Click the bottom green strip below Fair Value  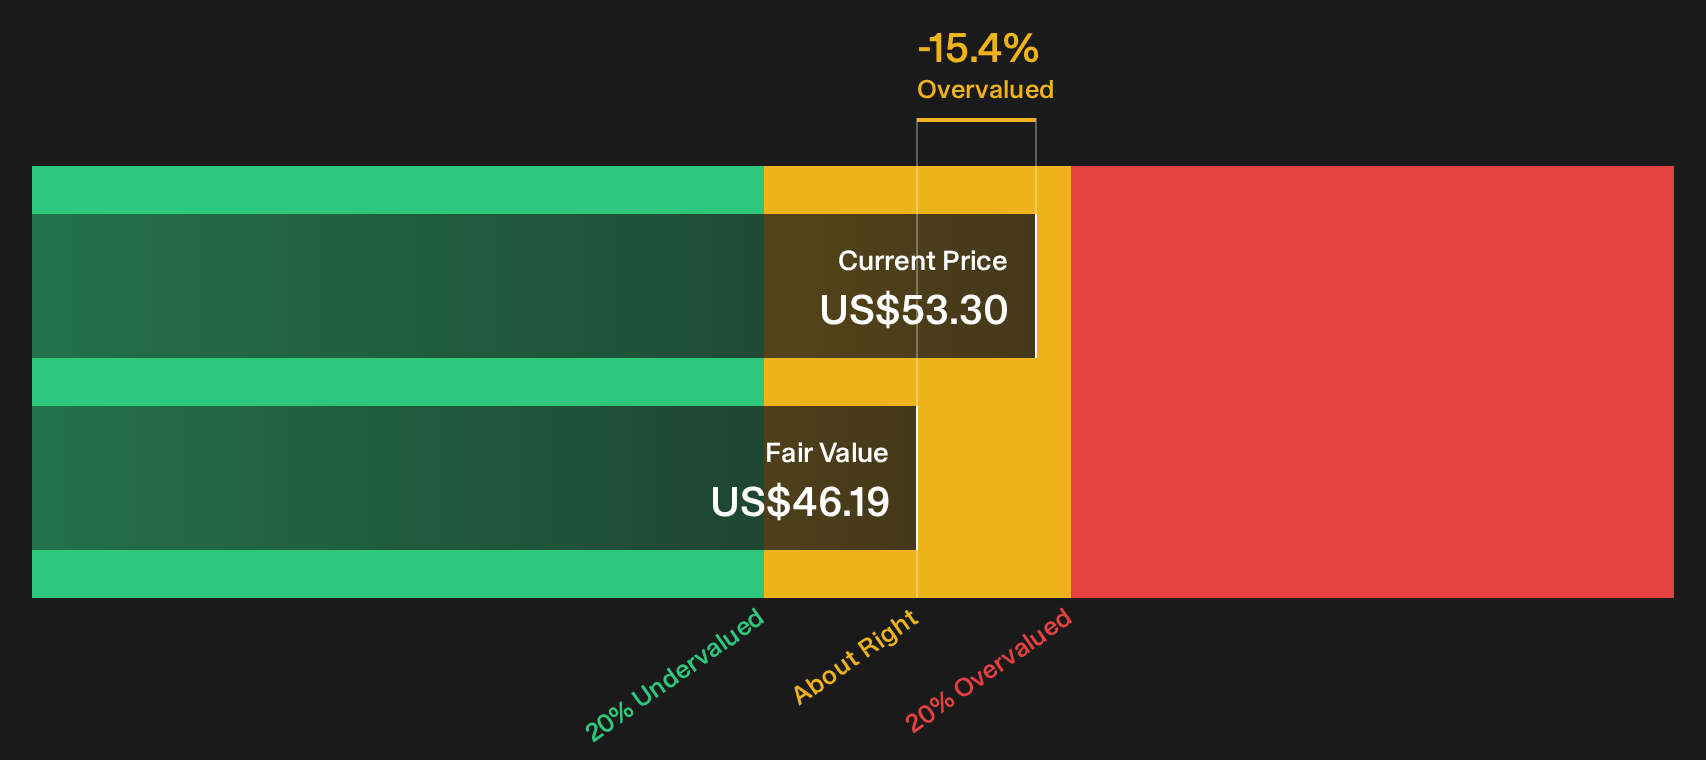[x=398, y=574]
